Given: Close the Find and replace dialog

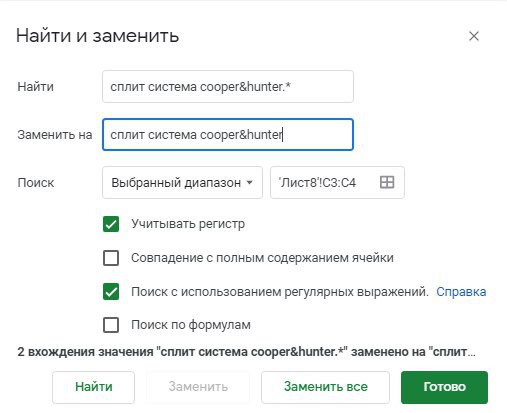Looking at the screenshot, I should point(474,36).
